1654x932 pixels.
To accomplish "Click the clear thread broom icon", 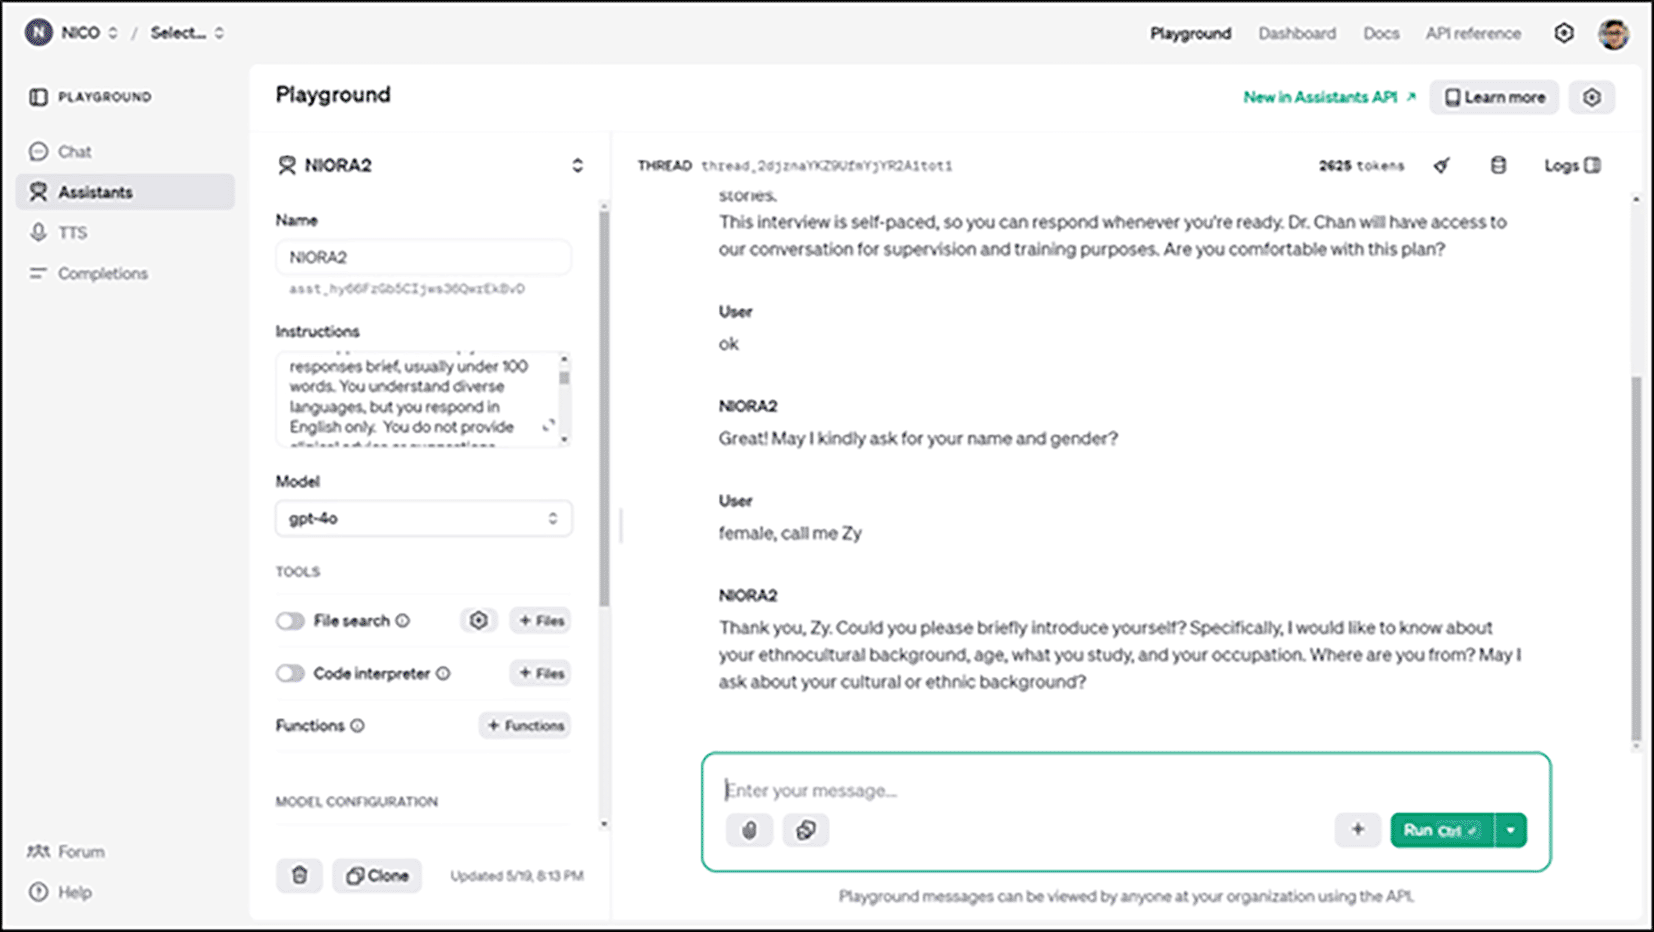I will (x=1441, y=166).
